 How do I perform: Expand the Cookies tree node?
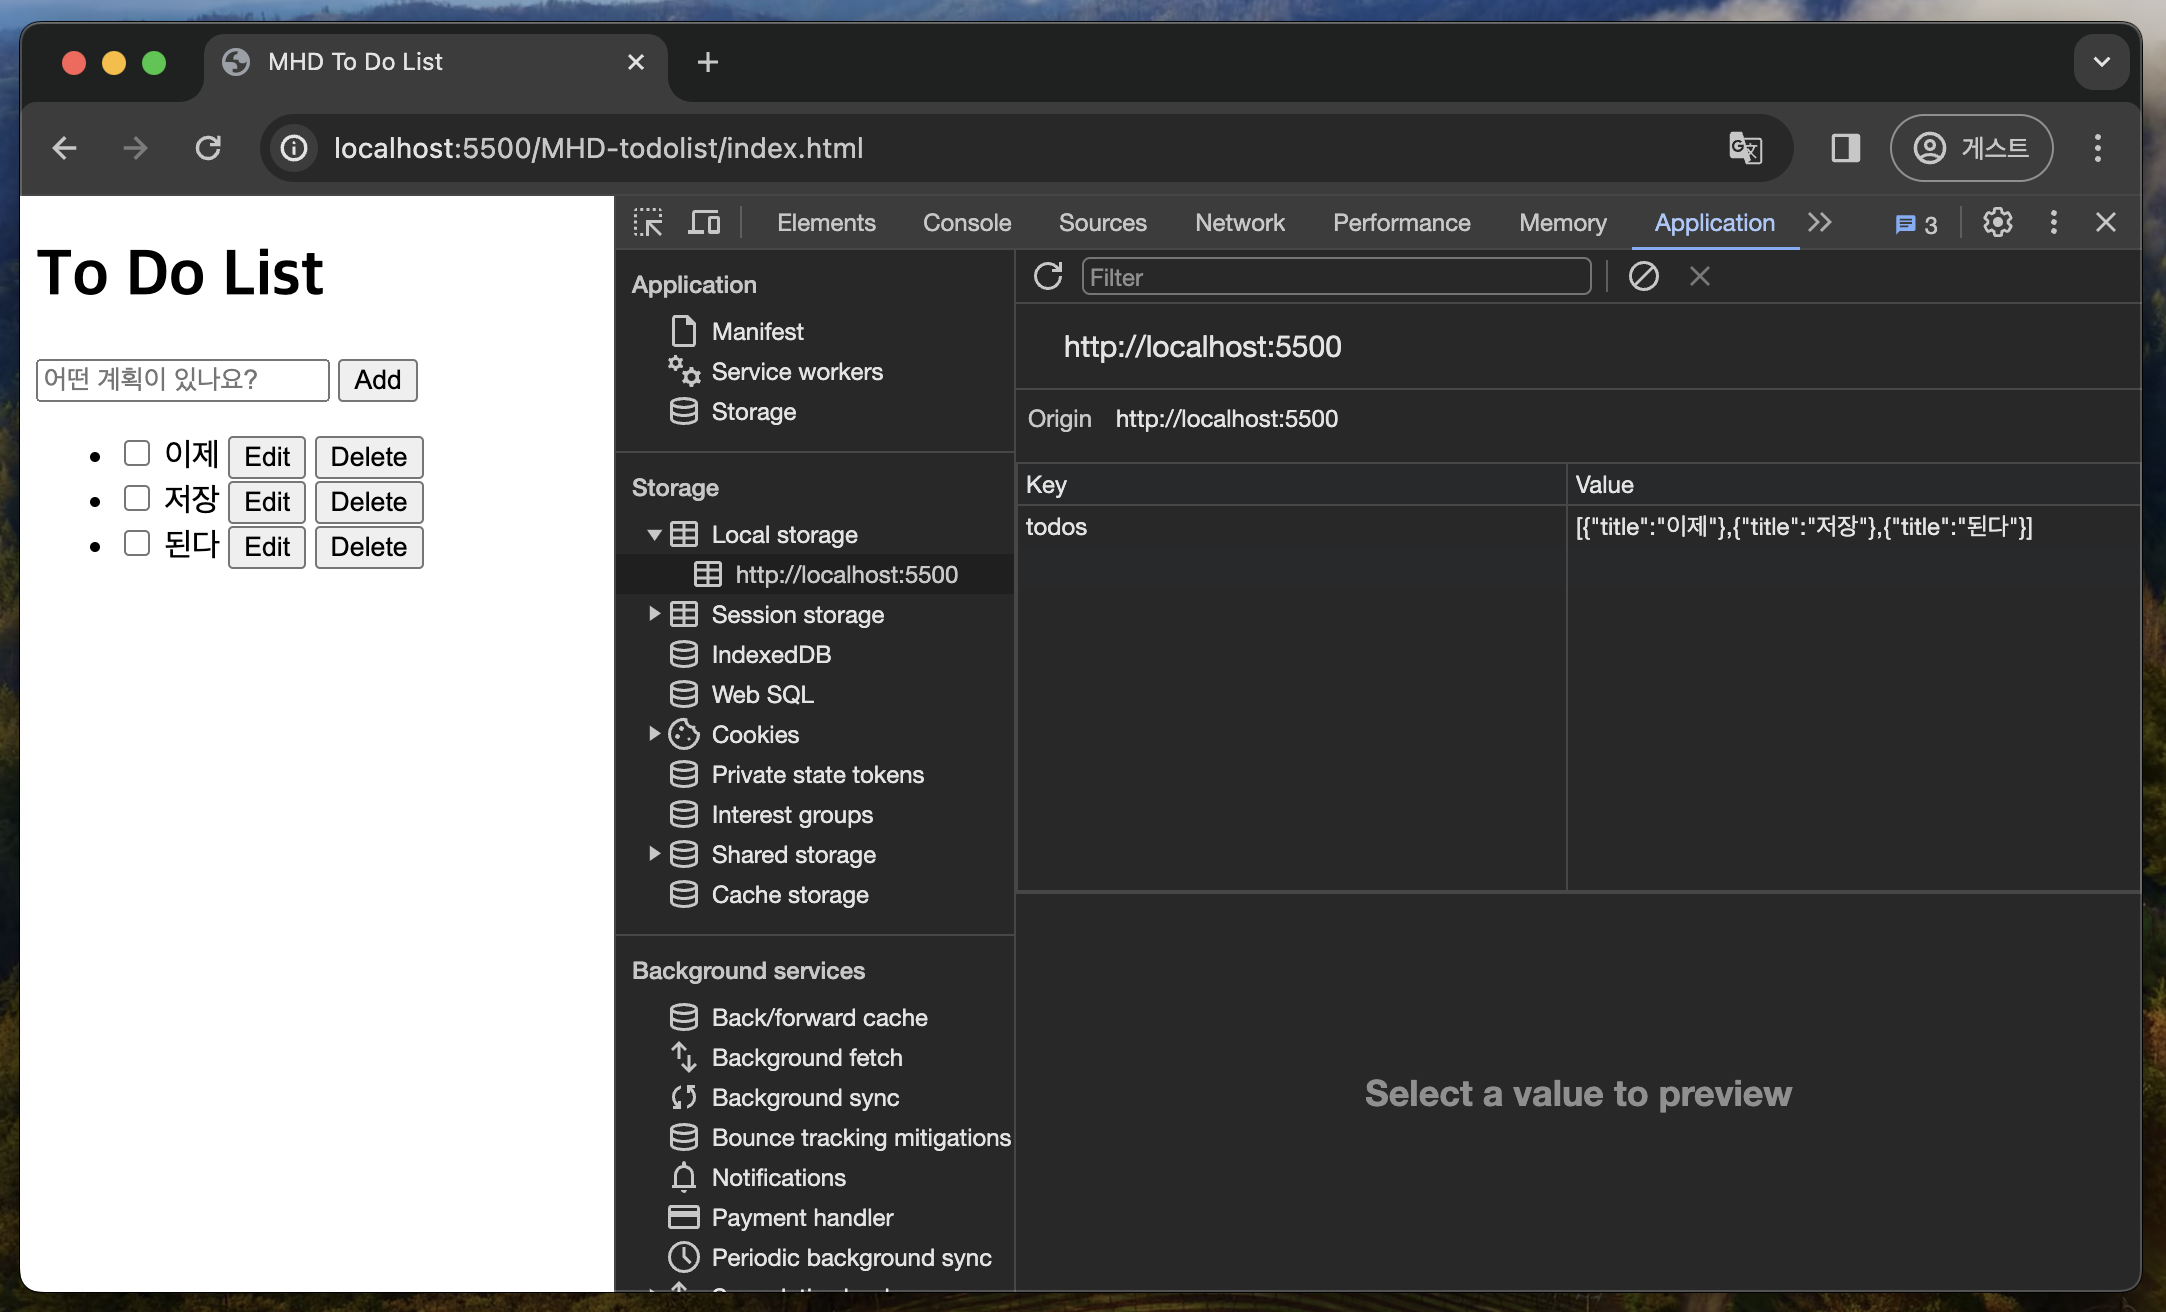[654, 734]
